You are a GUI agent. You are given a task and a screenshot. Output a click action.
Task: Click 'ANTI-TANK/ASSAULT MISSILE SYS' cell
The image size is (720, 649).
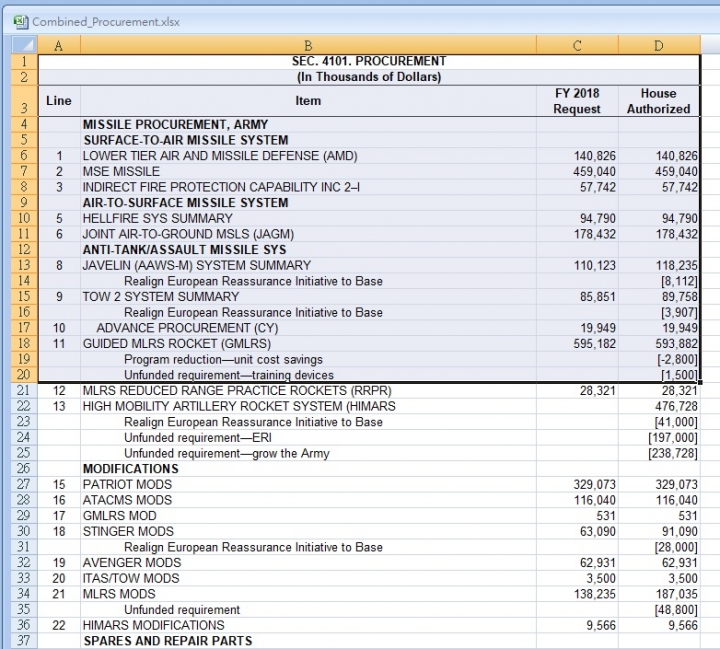click(x=308, y=249)
